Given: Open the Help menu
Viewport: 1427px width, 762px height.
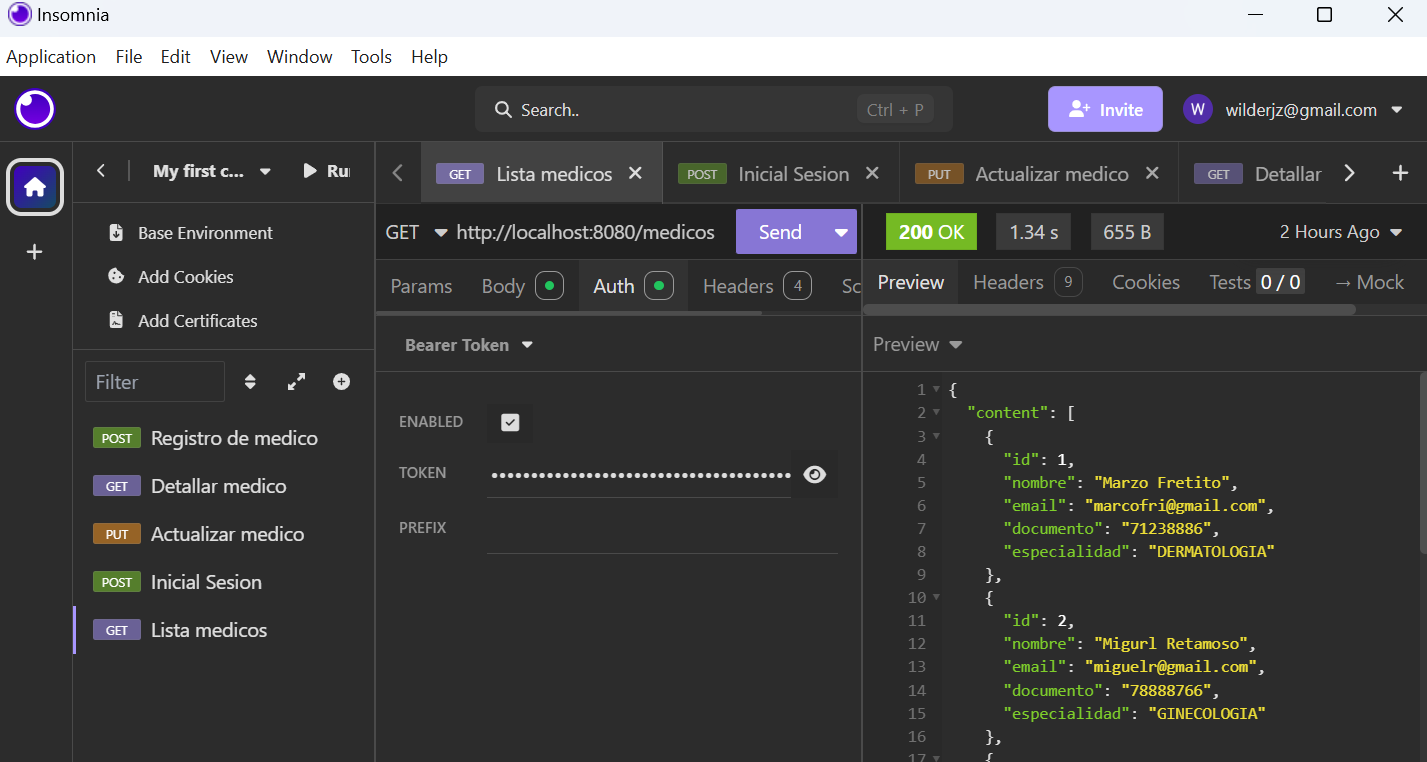Looking at the screenshot, I should (x=430, y=57).
